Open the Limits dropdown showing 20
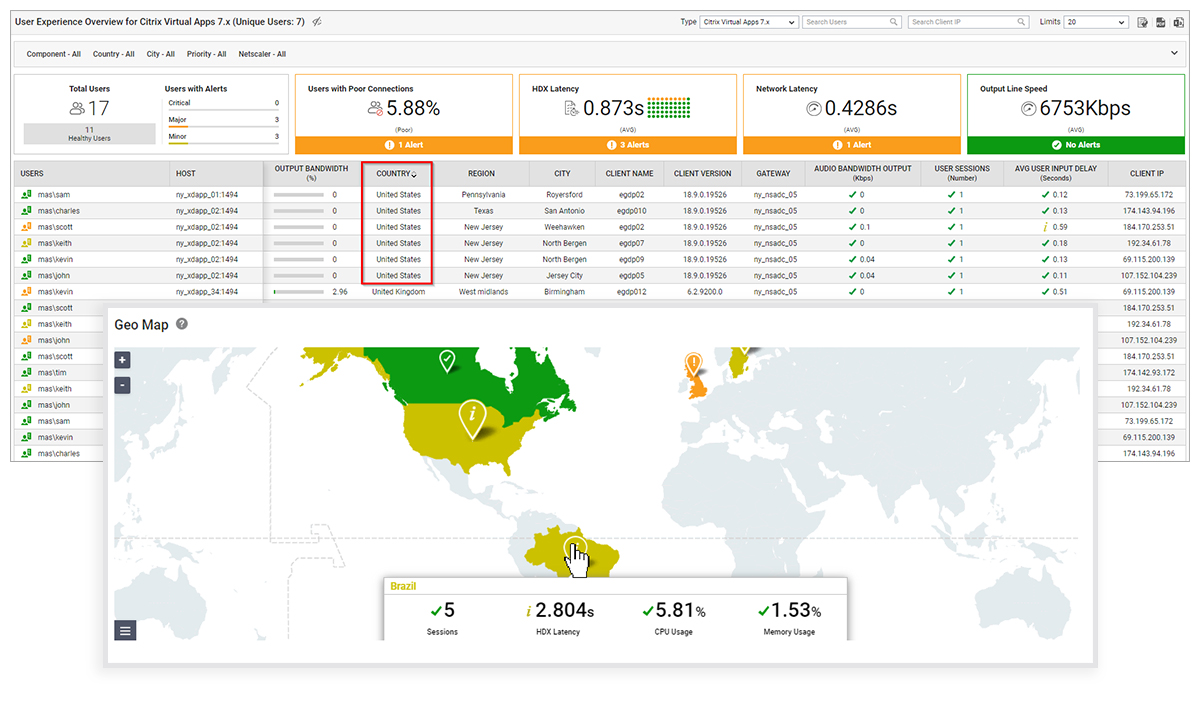 point(1097,22)
